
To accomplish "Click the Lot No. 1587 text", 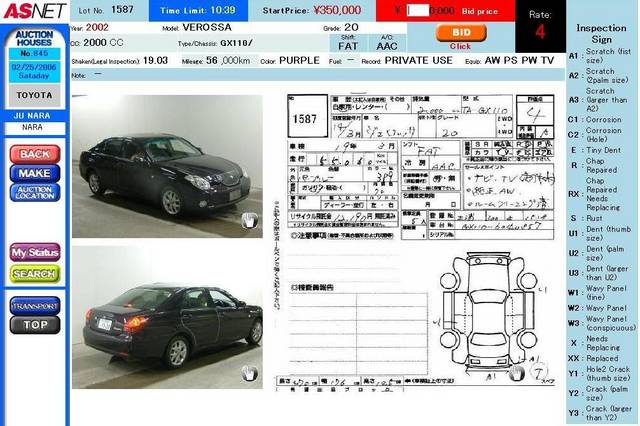I will click(x=106, y=10).
